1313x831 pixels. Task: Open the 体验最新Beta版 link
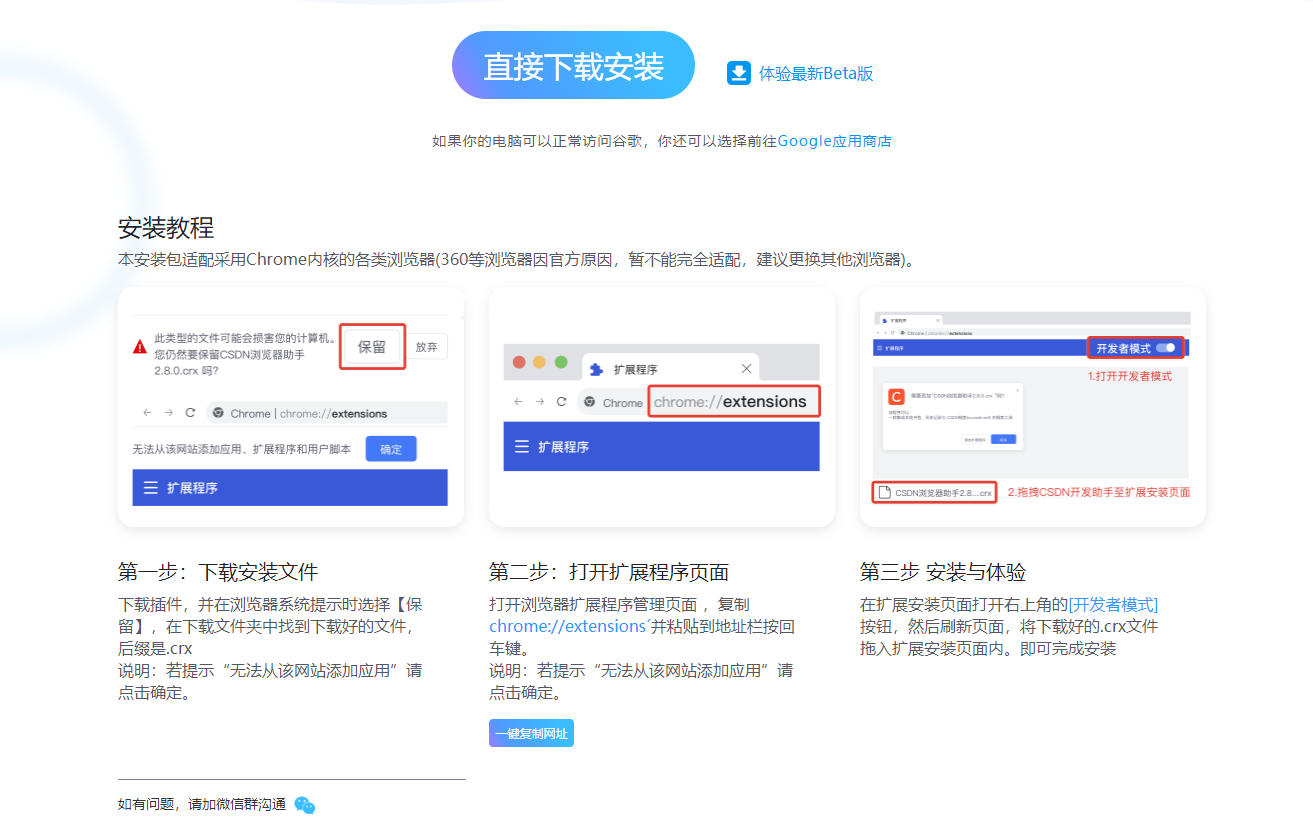click(816, 73)
